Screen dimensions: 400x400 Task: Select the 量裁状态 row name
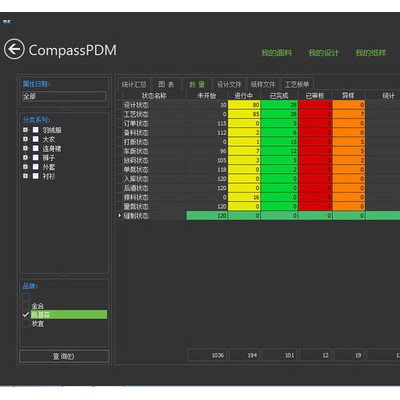pyautogui.click(x=136, y=207)
